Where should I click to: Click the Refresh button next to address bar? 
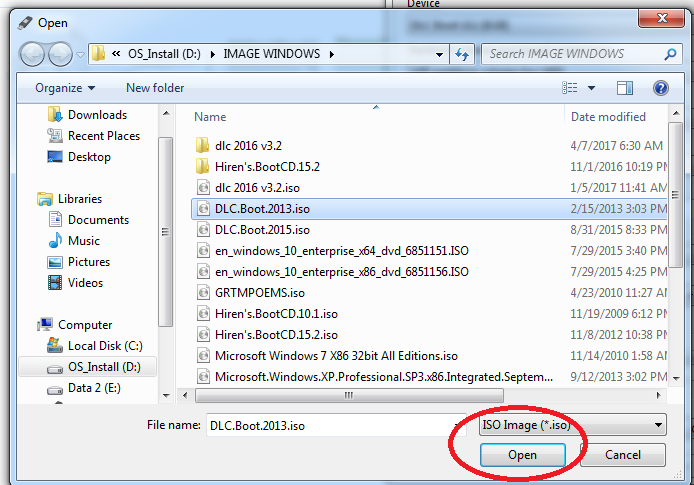(462, 54)
